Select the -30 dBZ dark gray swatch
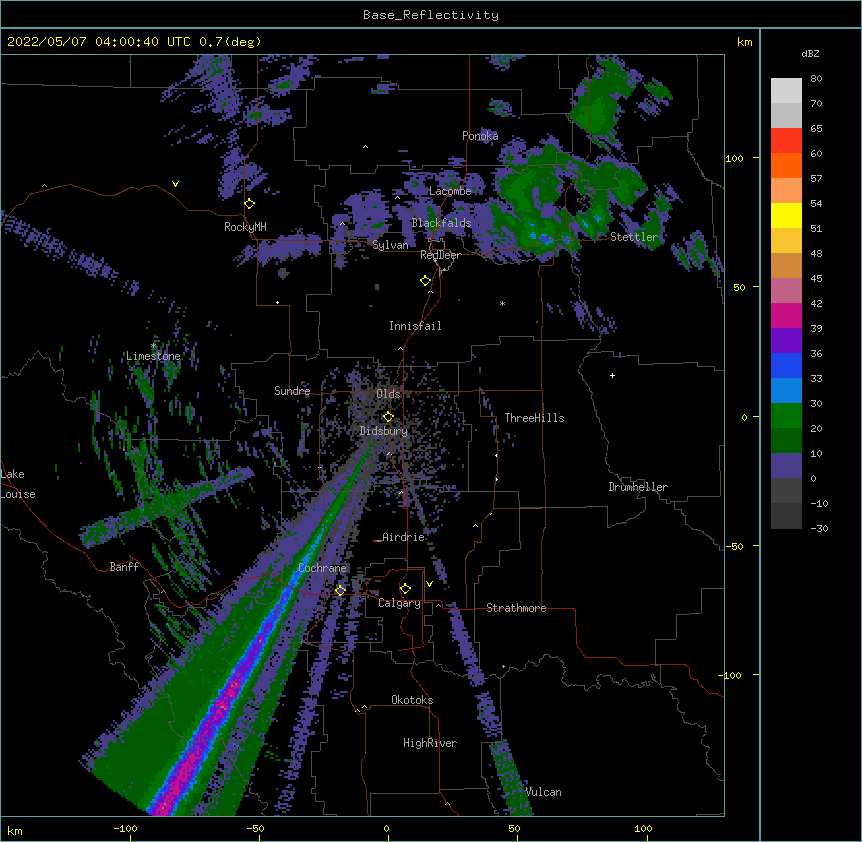This screenshot has height=842, width=862. [786, 516]
